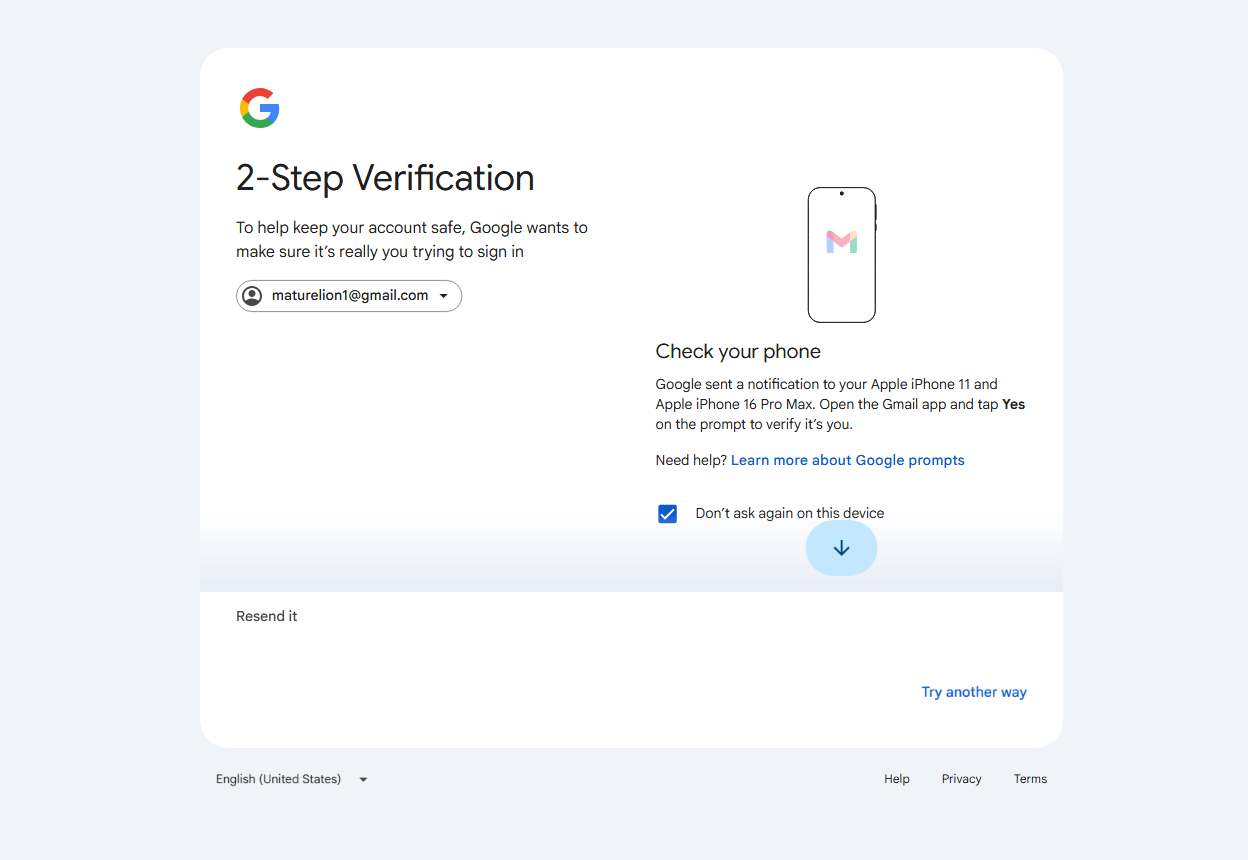Image resolution: width=1248 pixels, height=860 pixels.
Task: Click the "2-Step Verification" heading
Action: (385, 178)
